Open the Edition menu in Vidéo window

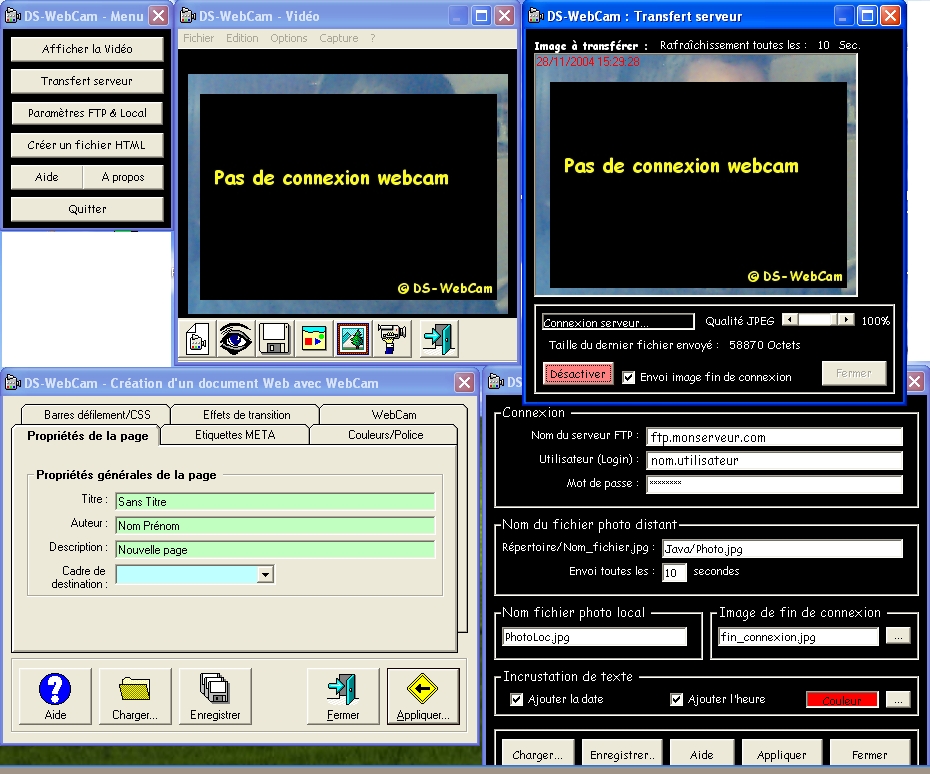[242, 38]
